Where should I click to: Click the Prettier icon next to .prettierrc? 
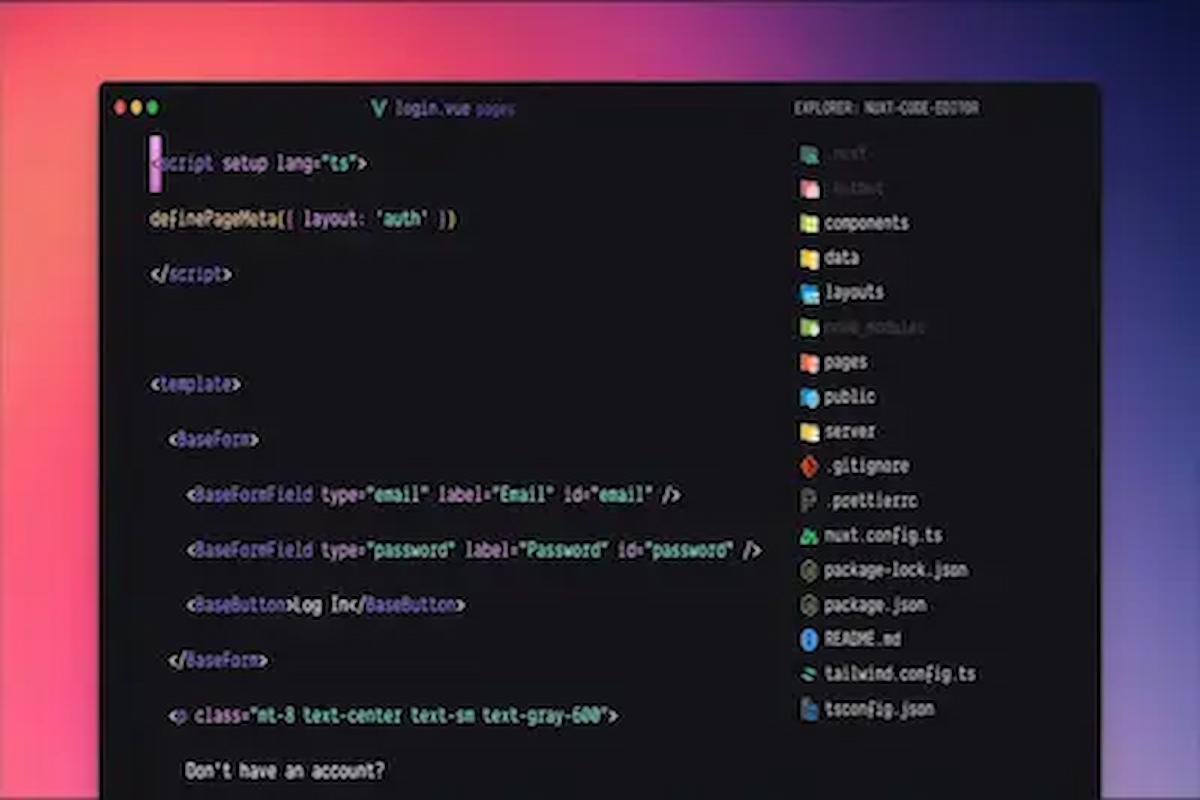(x=809, y=501)
